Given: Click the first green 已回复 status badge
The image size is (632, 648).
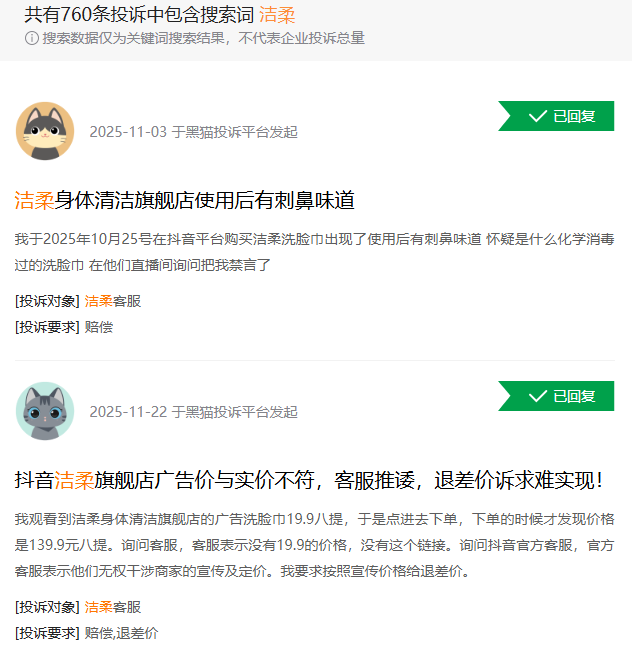Looking at the screenshot, I should [556, 116].
